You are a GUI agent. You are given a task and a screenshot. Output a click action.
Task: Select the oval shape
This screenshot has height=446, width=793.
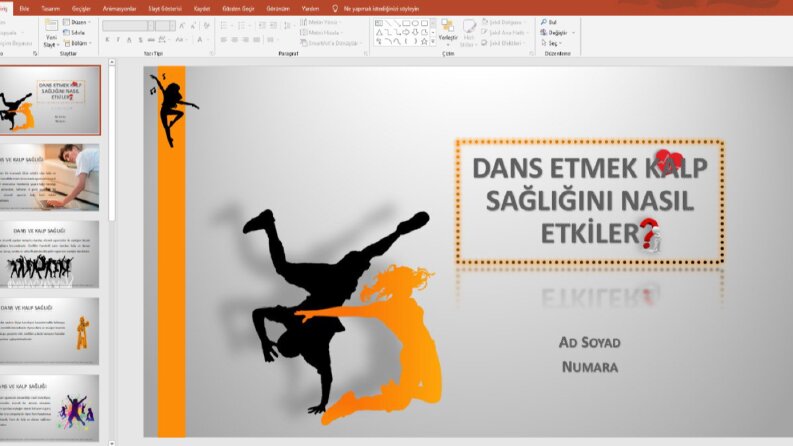tap(415, 23)
